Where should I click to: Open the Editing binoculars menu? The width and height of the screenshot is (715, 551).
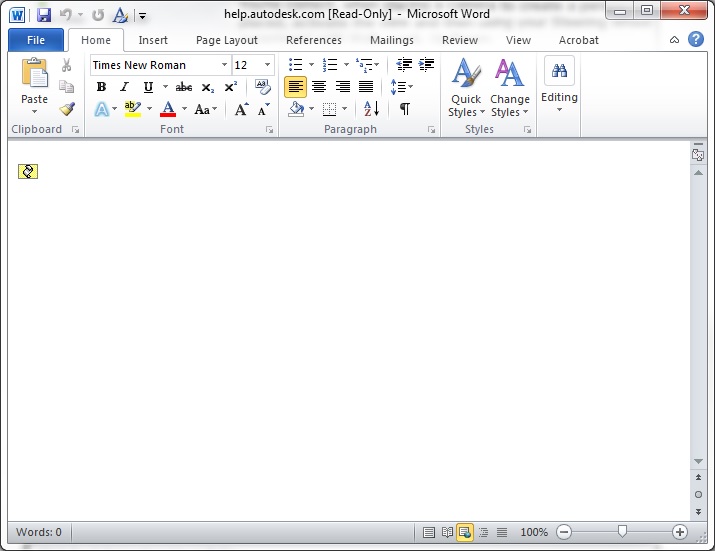560,84
